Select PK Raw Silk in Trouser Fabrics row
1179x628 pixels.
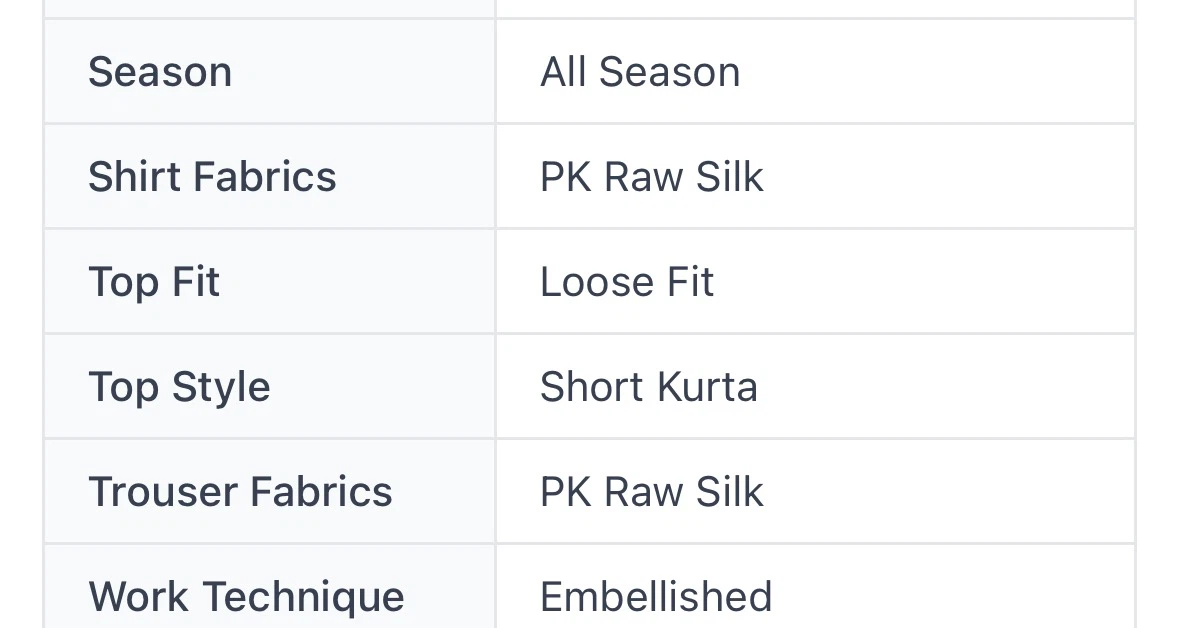[651, 492]
